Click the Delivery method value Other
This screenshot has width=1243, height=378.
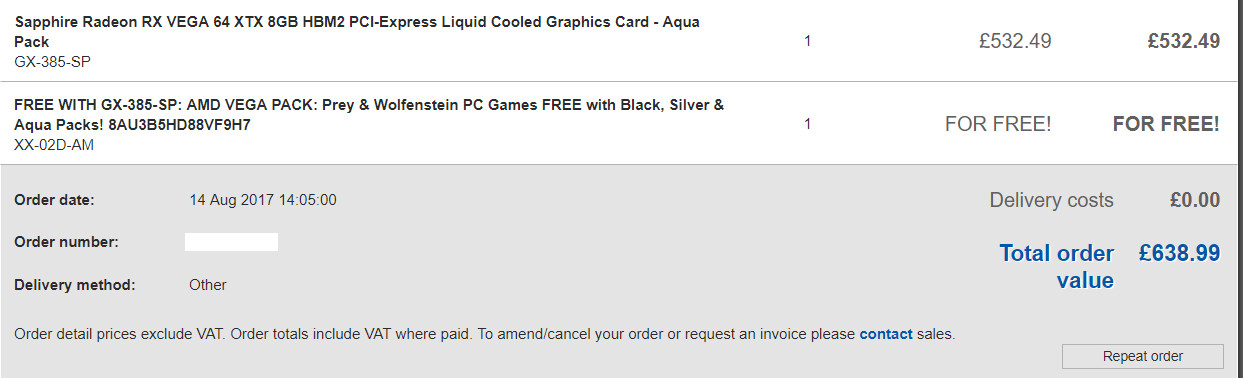point(208,284)
